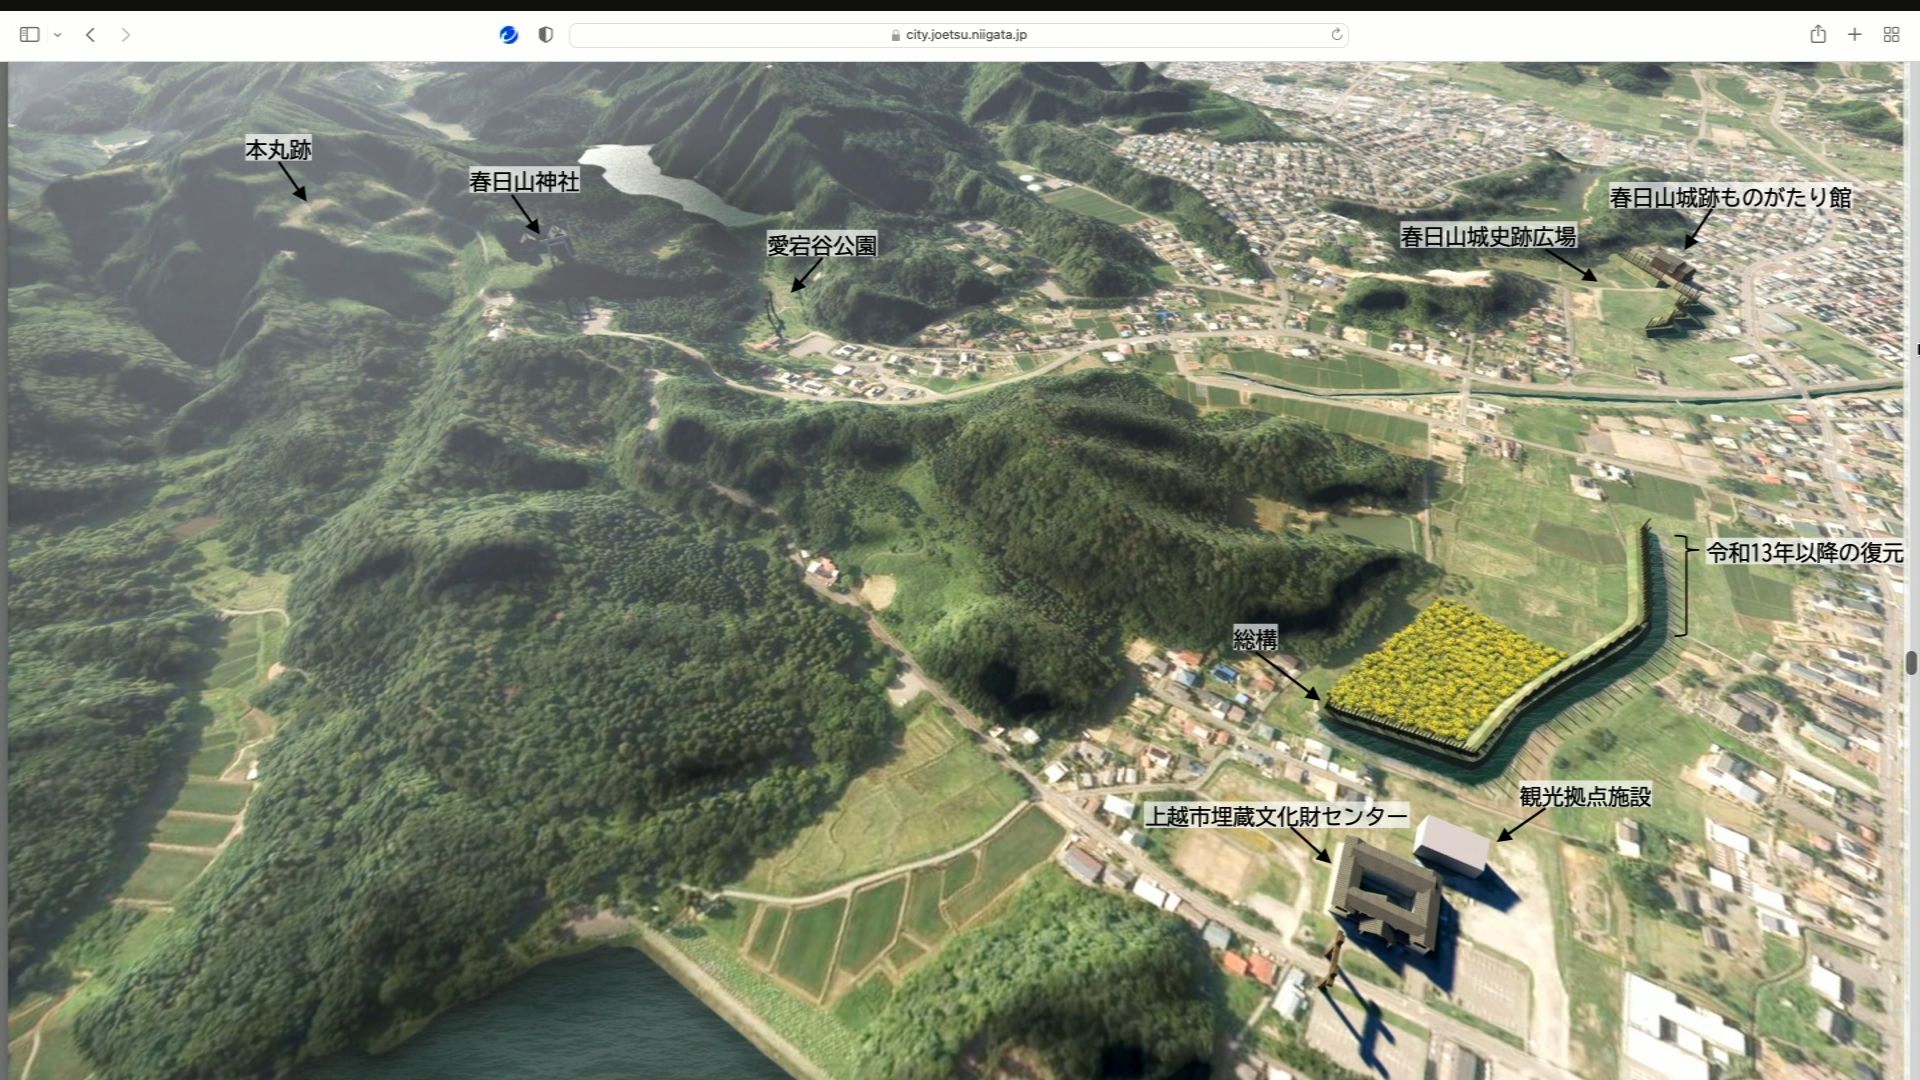
Task: Toggle the Safari sidebar icon
Action: pos(30,35)
